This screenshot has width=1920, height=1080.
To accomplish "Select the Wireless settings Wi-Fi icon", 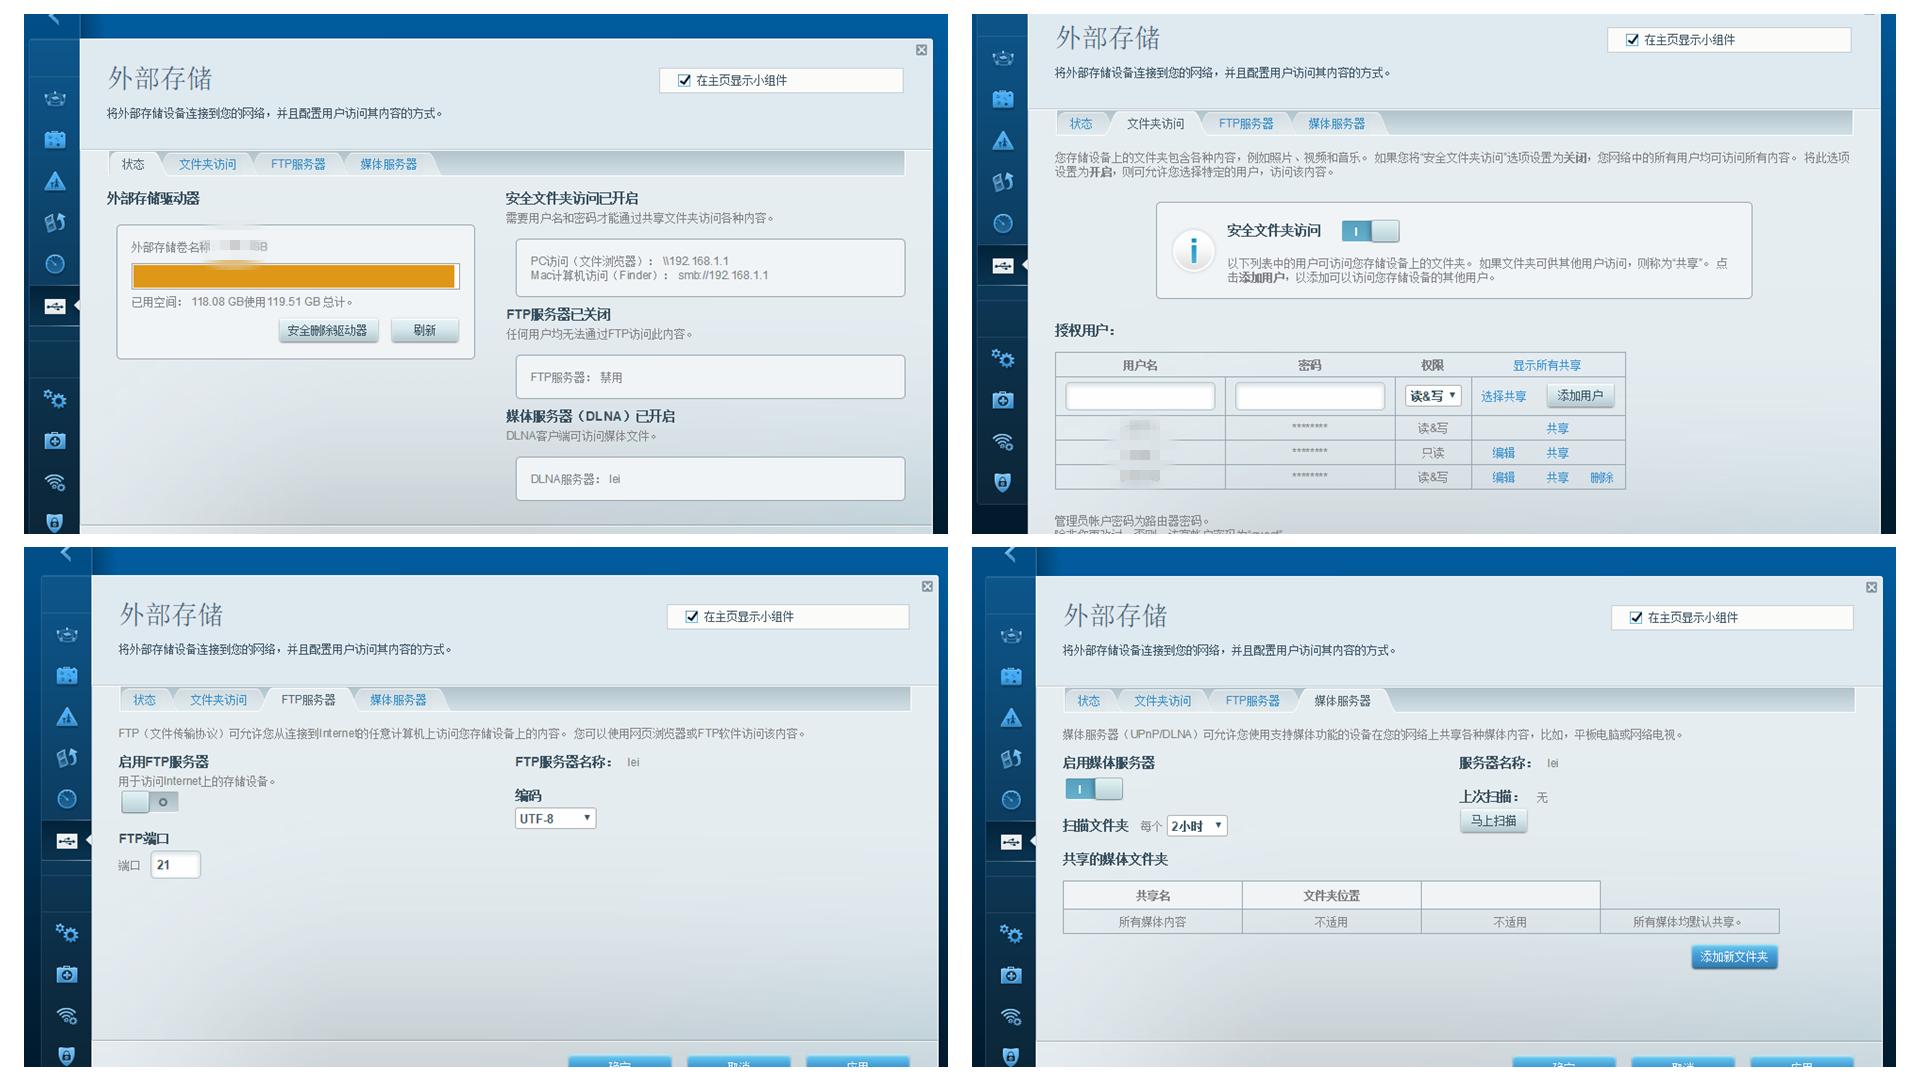I will point(56,481).
